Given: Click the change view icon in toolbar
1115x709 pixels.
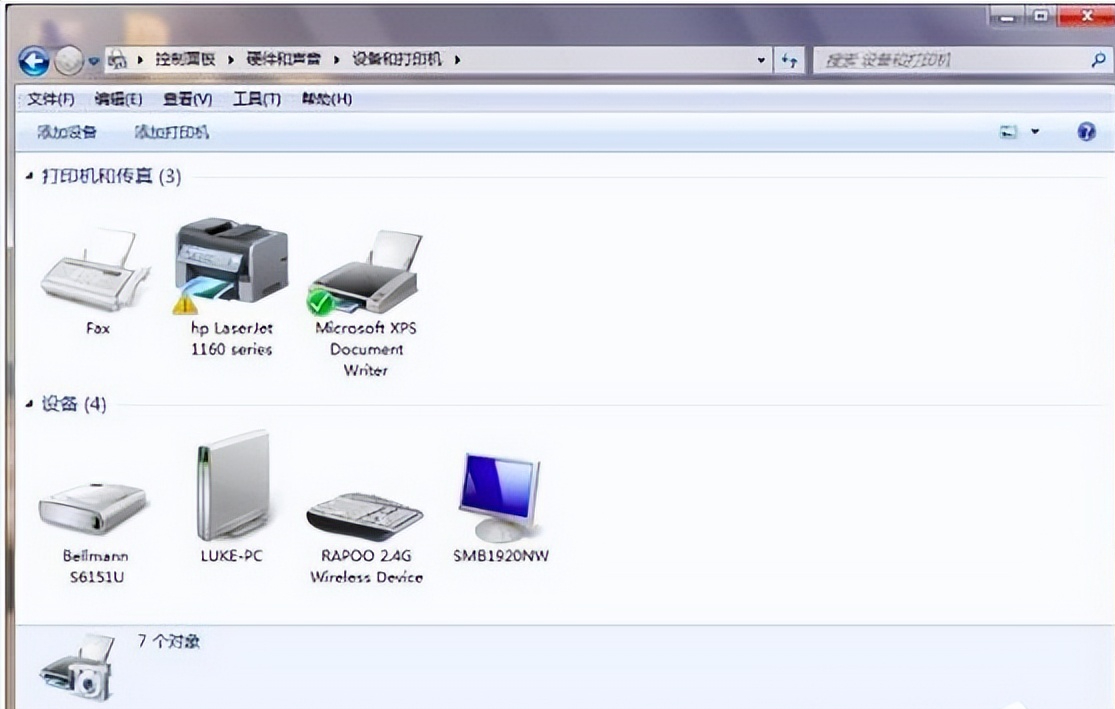Looking at the screenshot, I should tap(1010, 132).
